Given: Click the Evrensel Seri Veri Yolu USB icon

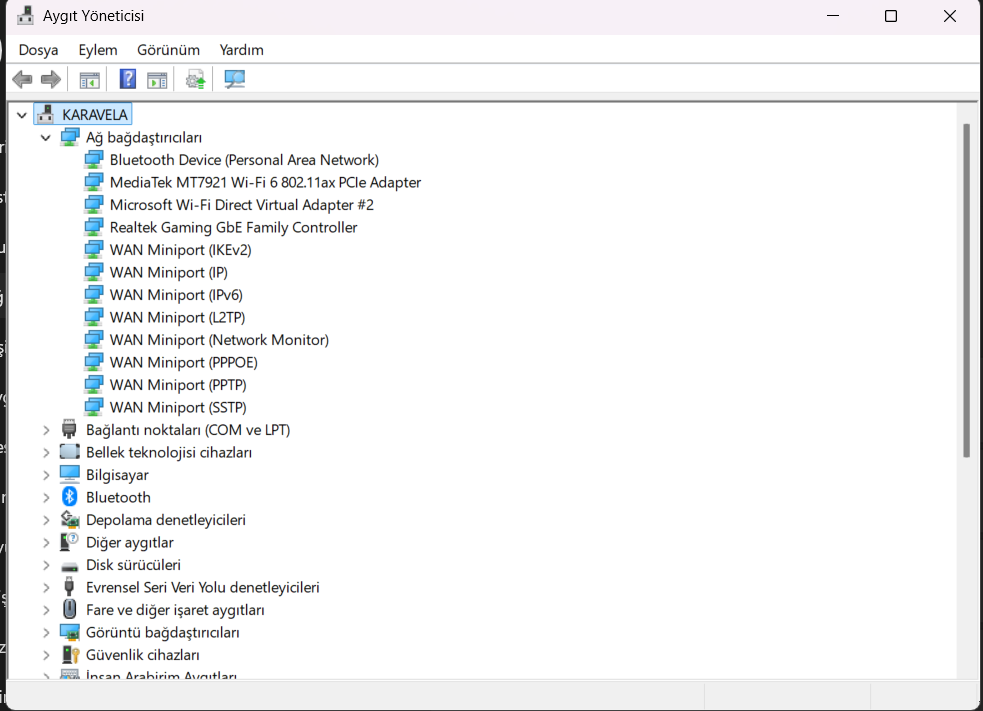Looking at the screenshot, I should pos(70,587).
